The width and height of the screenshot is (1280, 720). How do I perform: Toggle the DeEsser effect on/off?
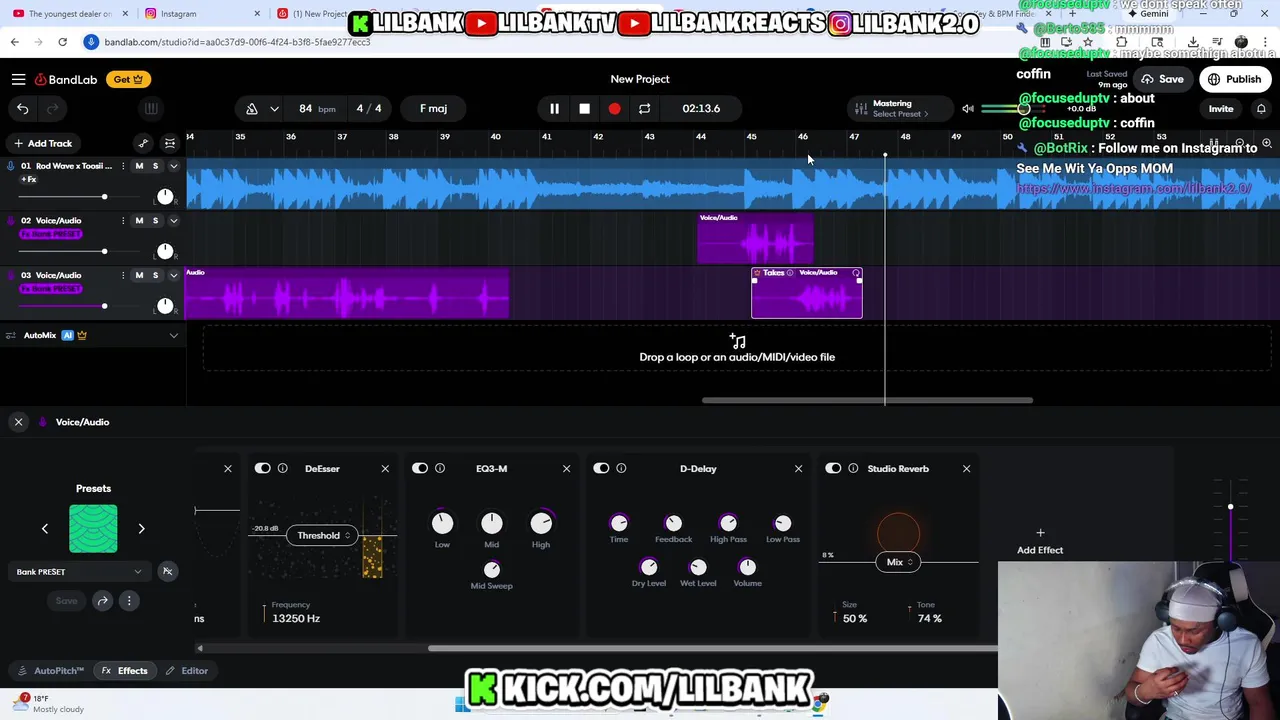pos(262,468)
